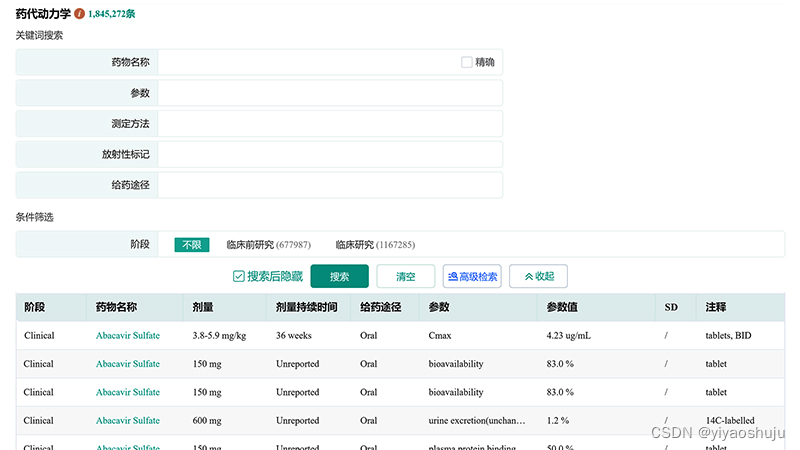
Task: Focus the 给药途径 input field
Action: click(x=330, y=185)
